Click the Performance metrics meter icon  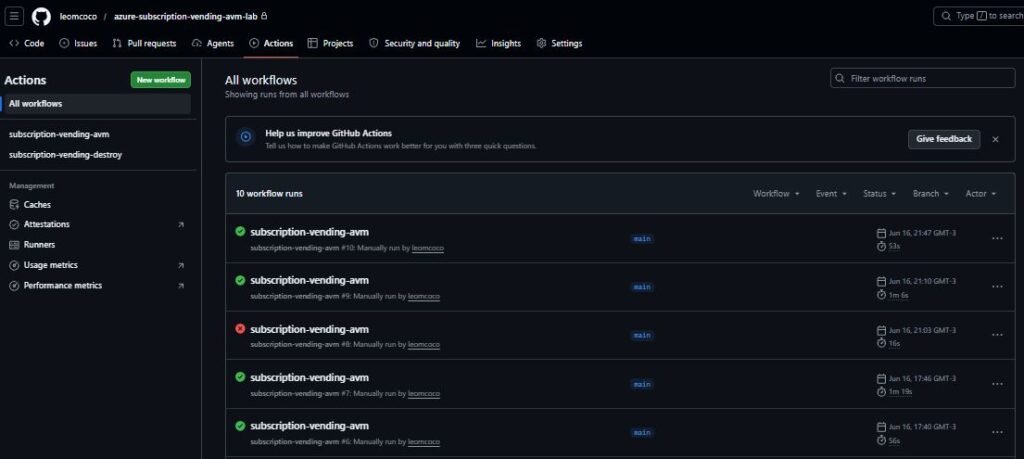(x=14, y=285)
